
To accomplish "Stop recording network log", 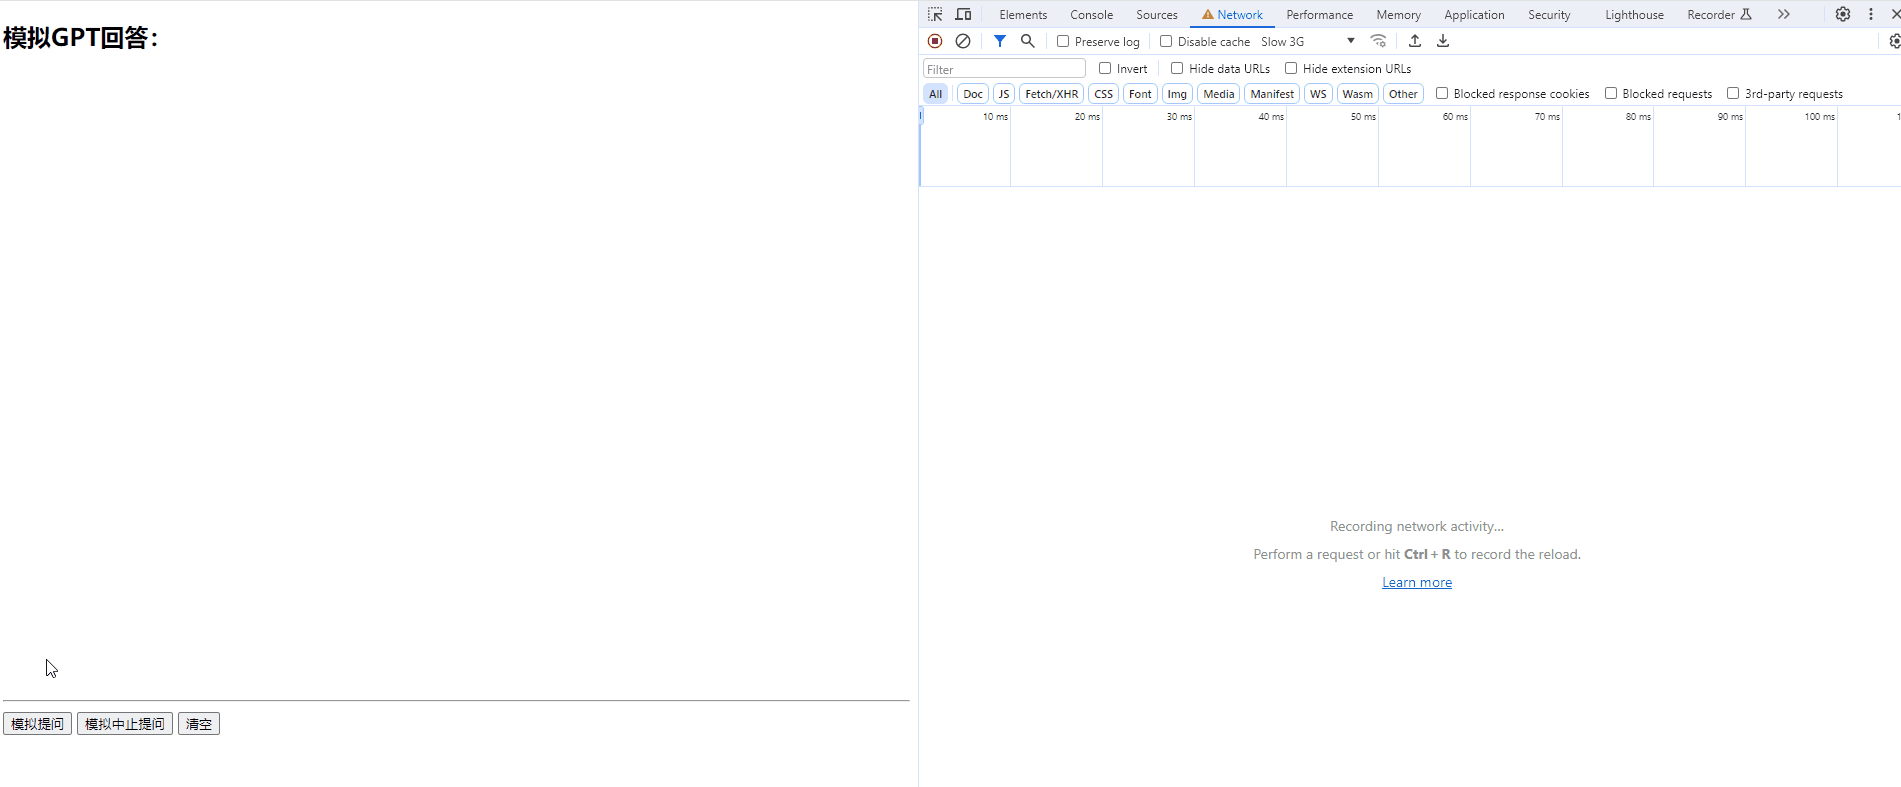I will pyautogui.click(x=935, y=41).
